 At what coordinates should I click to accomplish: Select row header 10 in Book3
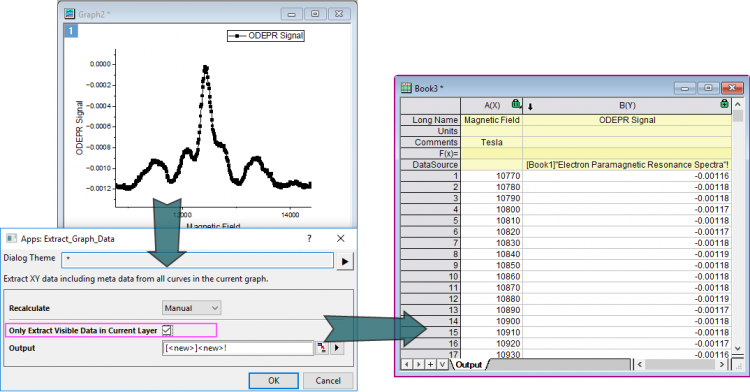pos(430,277)
